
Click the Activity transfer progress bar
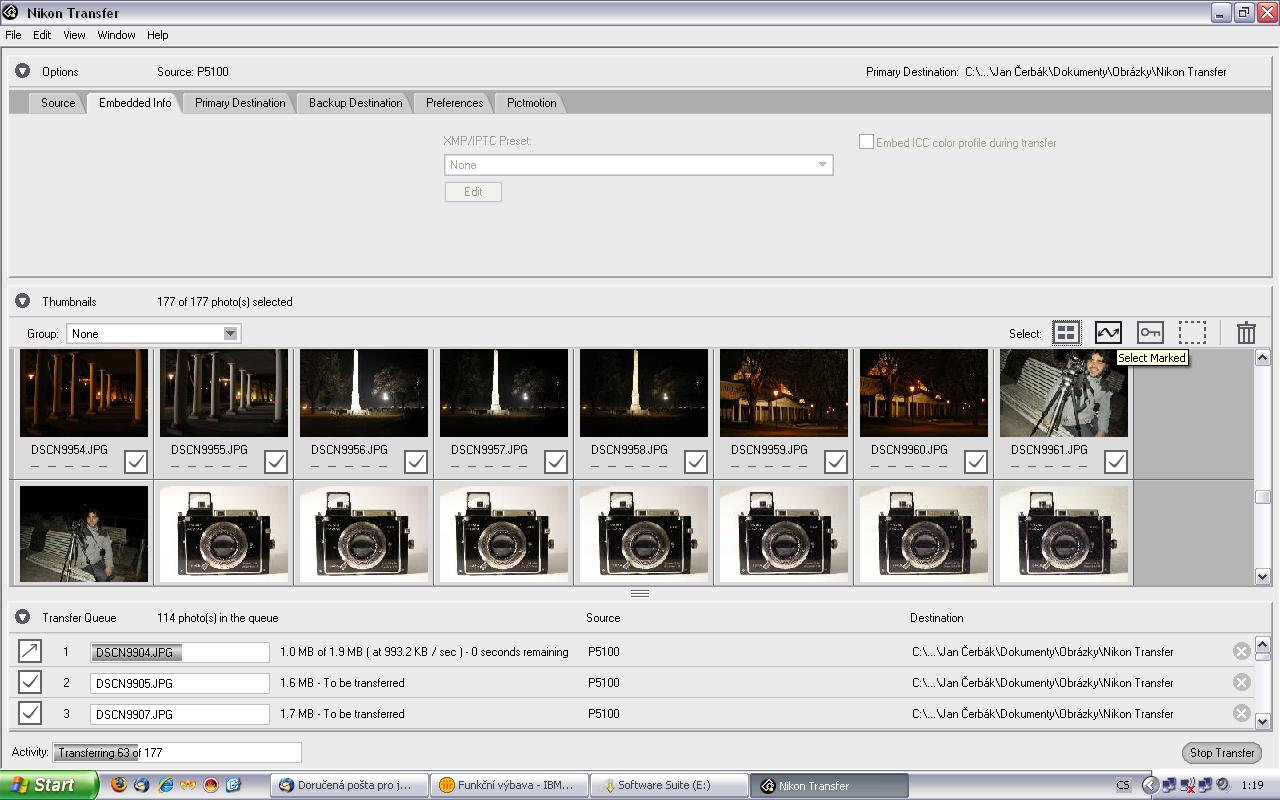point(177,752)
